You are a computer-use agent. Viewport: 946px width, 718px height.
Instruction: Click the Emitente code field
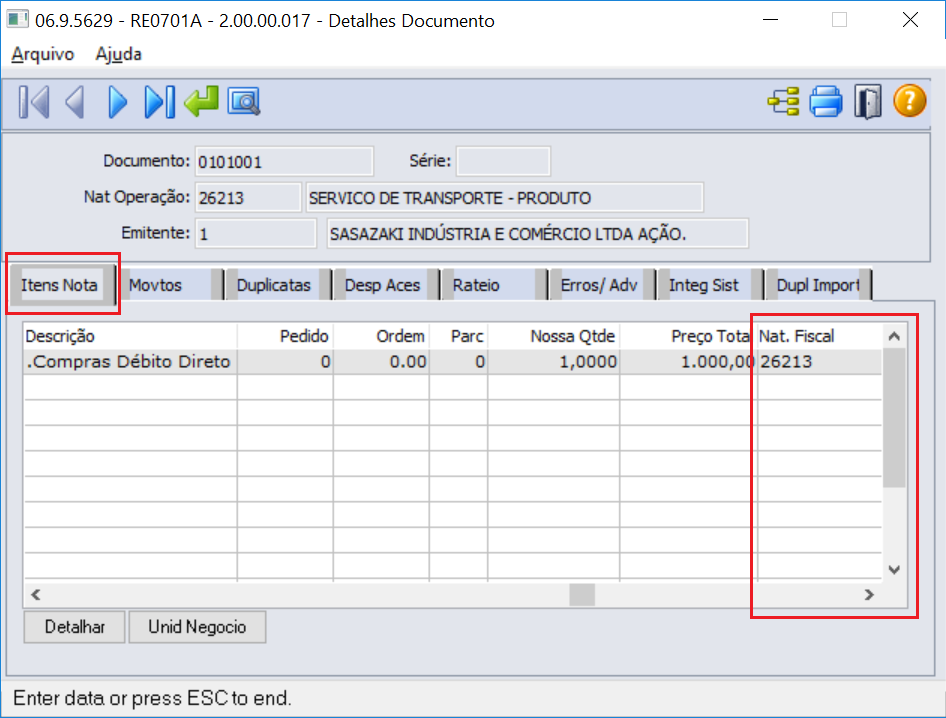pos(255,234)
